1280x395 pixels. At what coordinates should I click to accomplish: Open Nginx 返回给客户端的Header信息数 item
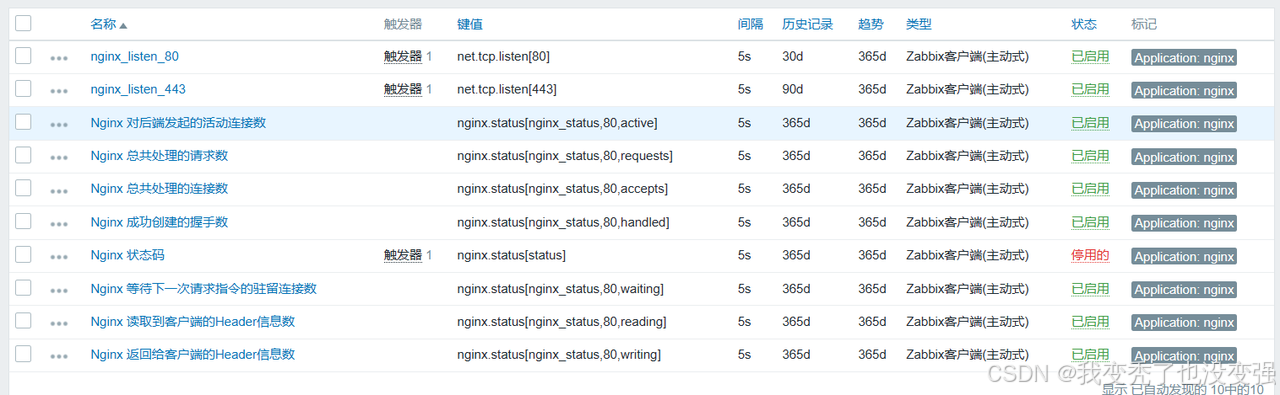pyautogui.click(x=192, y=355)
